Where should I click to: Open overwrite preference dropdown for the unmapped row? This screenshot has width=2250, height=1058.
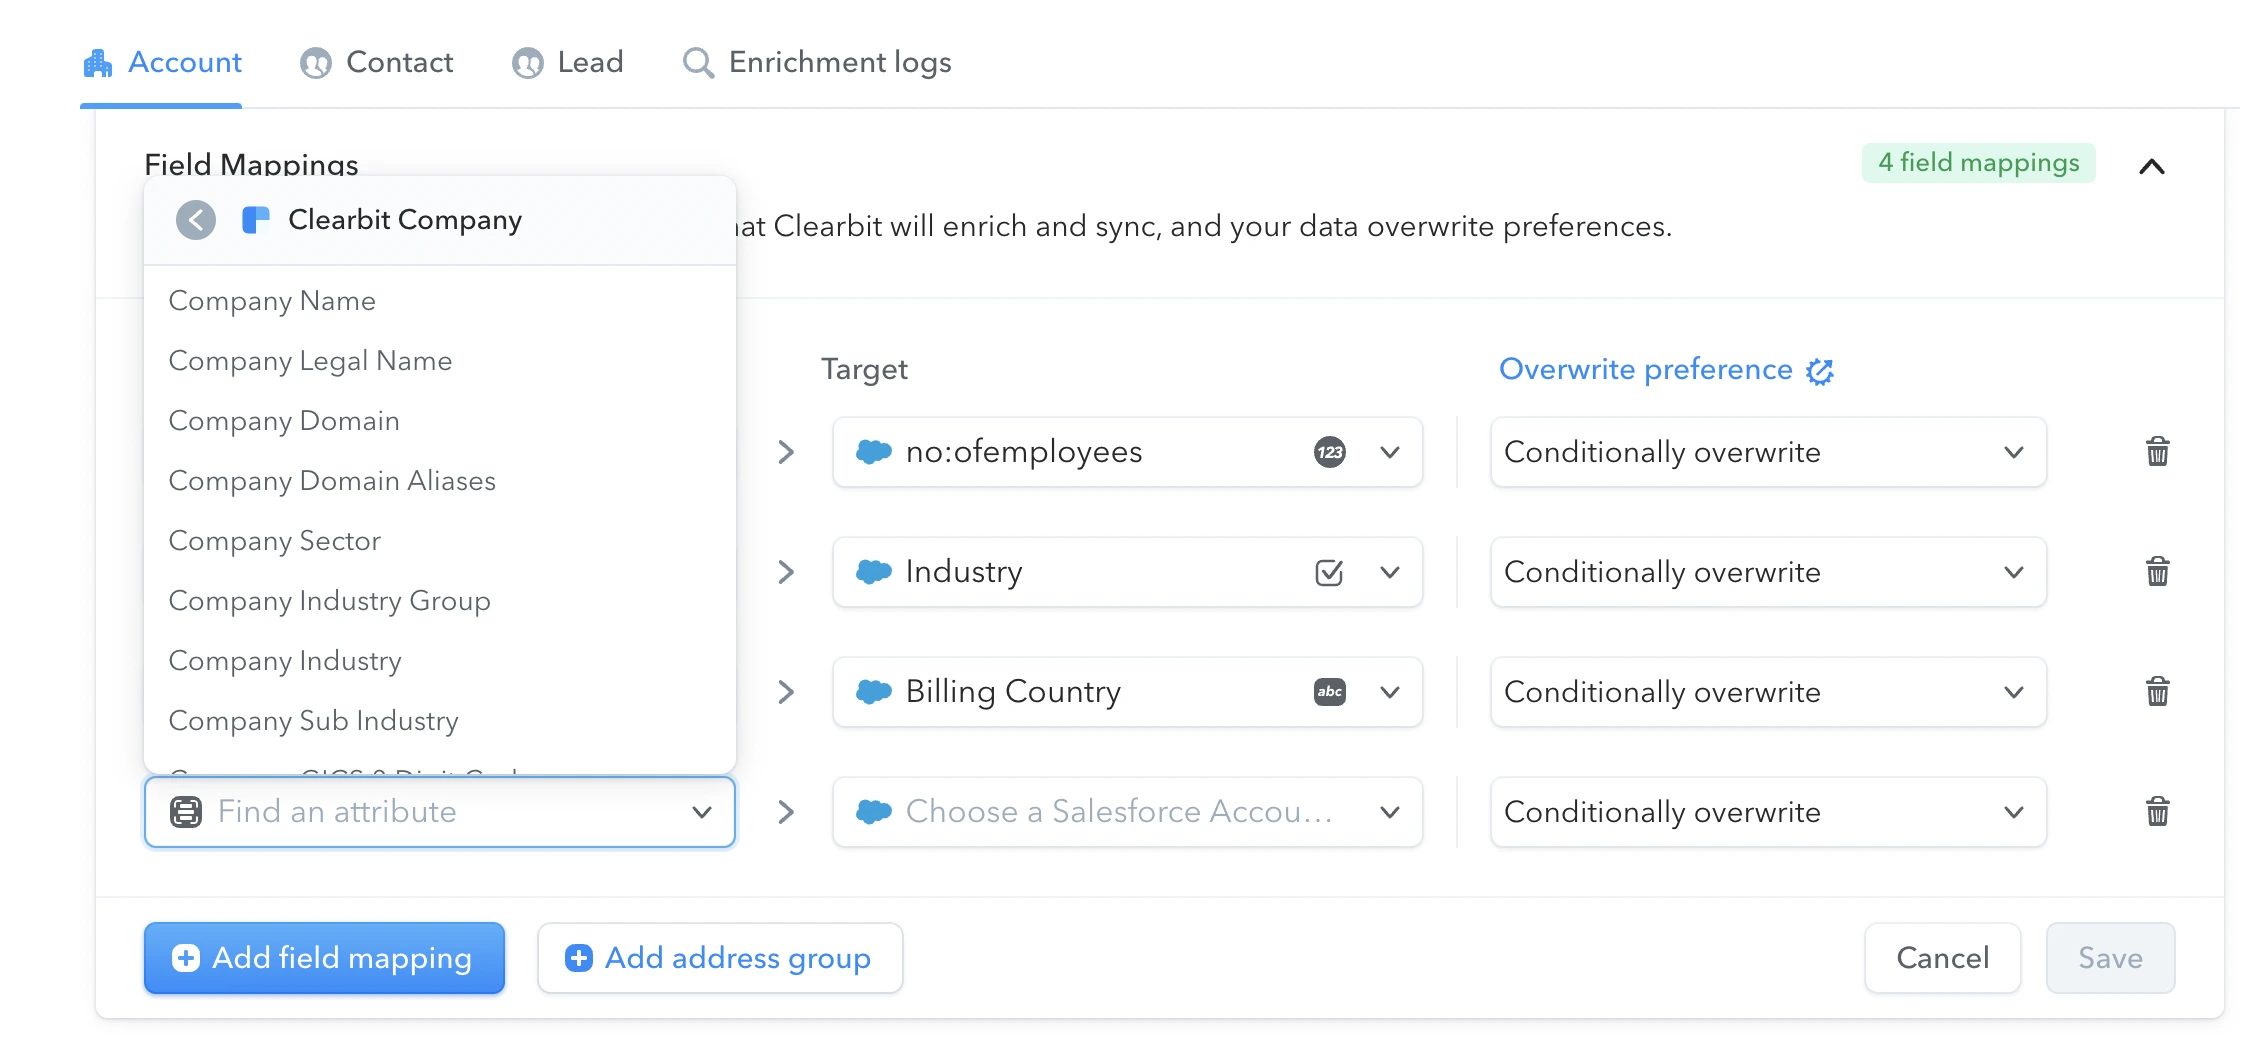coord(1768,812)
